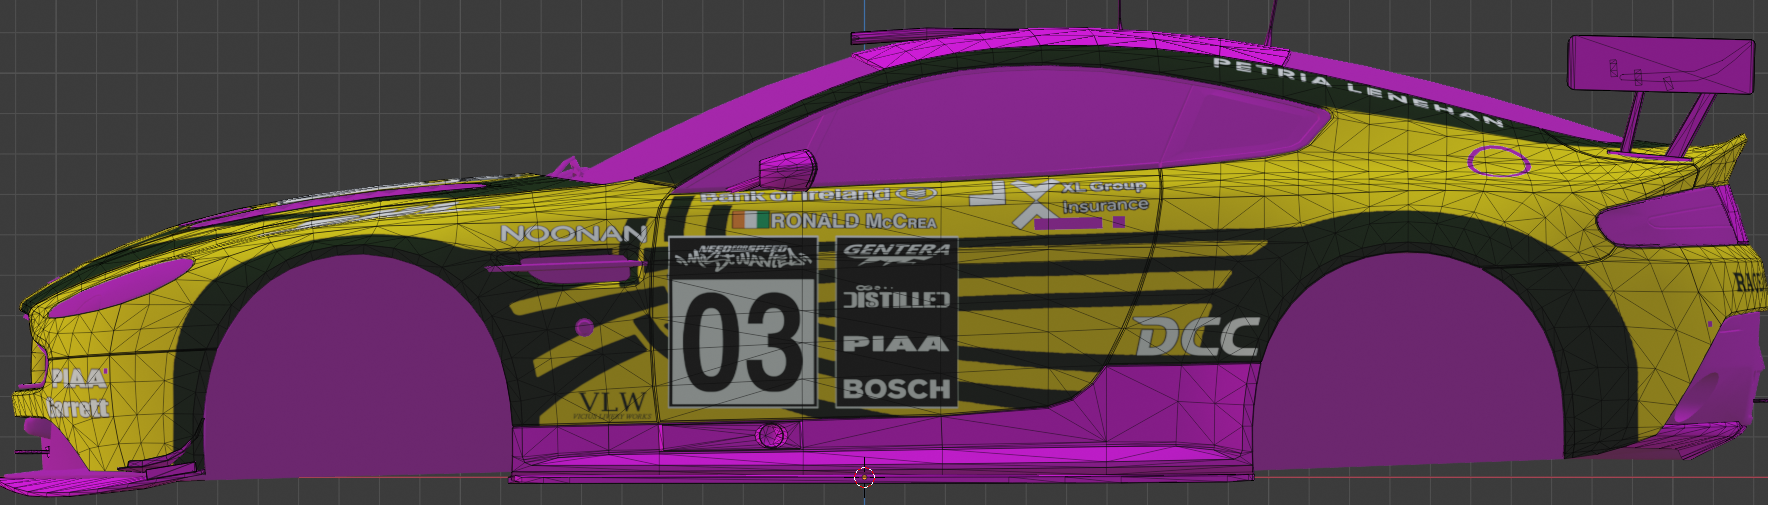Click the 03 race number plate
The width and height of the screenshot is (1768, 505).
pos(742,341)
